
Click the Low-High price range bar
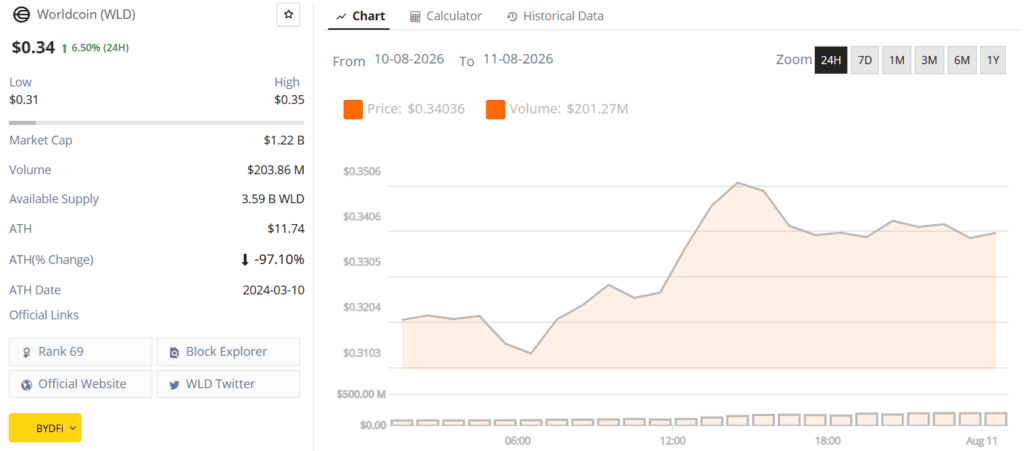point(156,123)
